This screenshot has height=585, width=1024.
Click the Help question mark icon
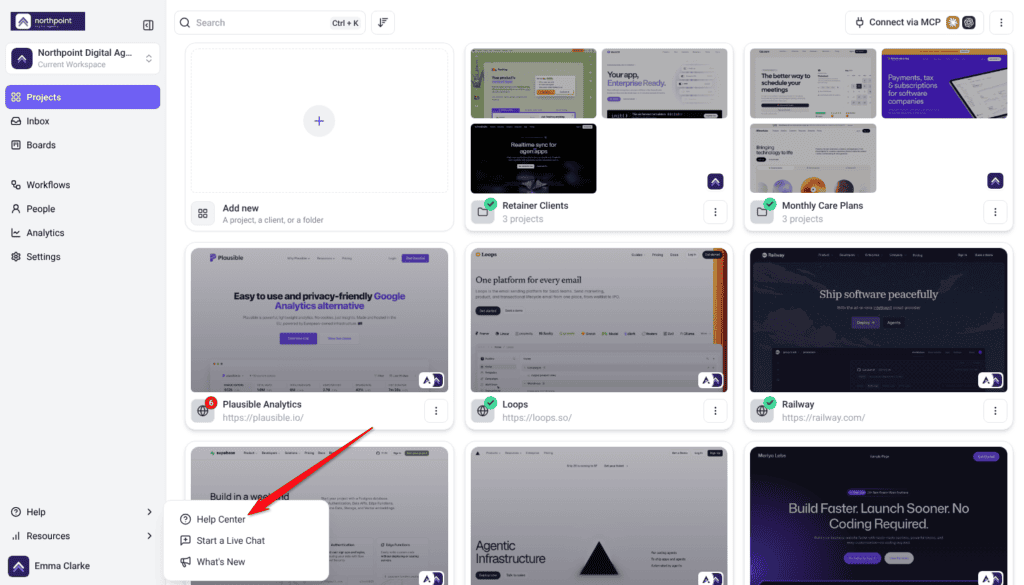16,512
